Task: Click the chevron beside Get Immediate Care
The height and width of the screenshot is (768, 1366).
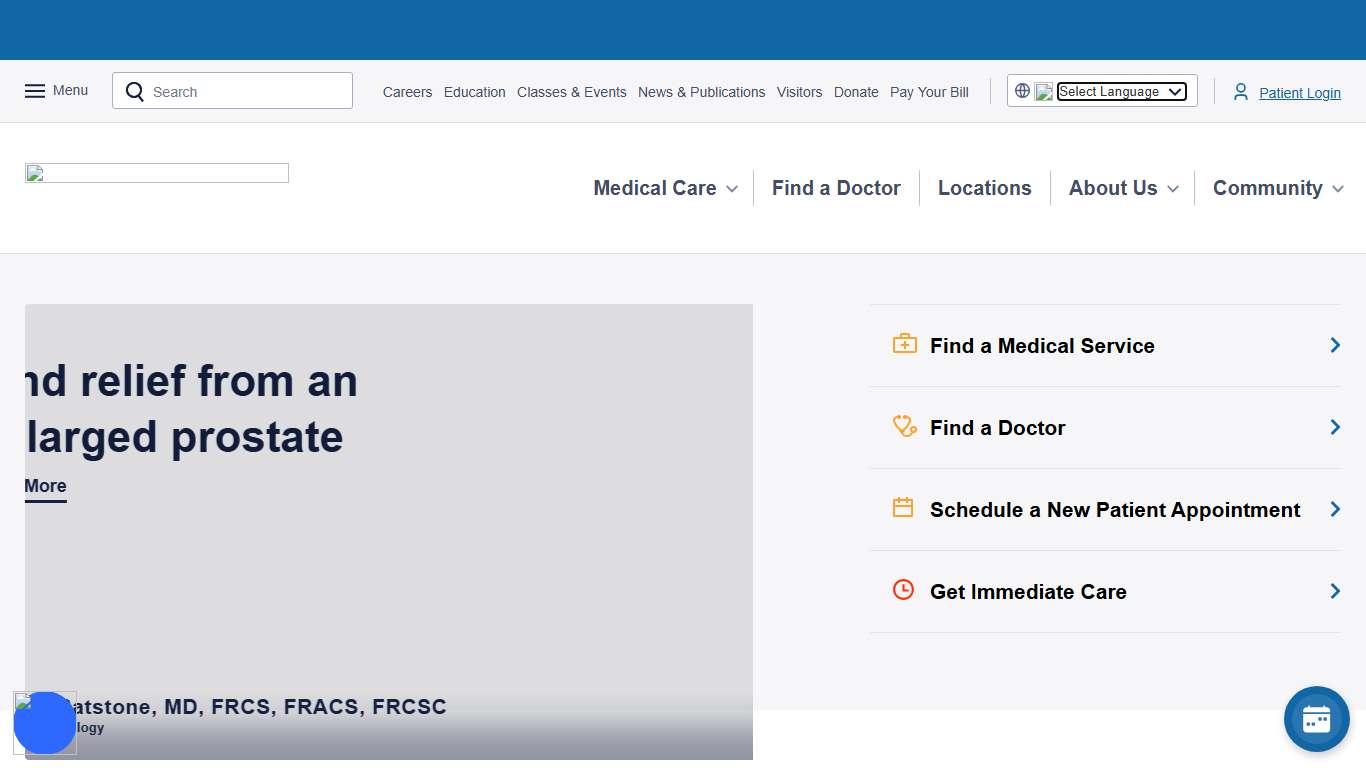Action: [1334, 591]
